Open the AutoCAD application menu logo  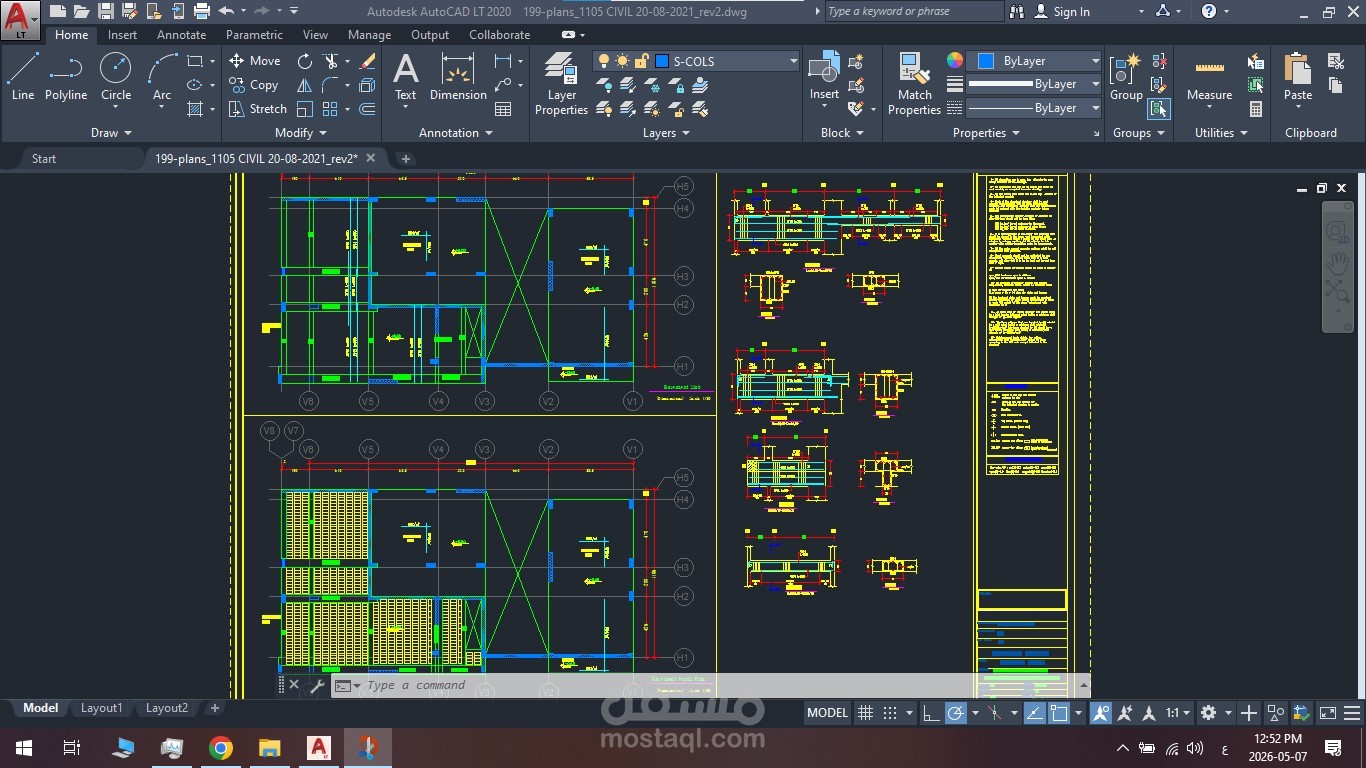pyautogui.click(x=20, y=19)
